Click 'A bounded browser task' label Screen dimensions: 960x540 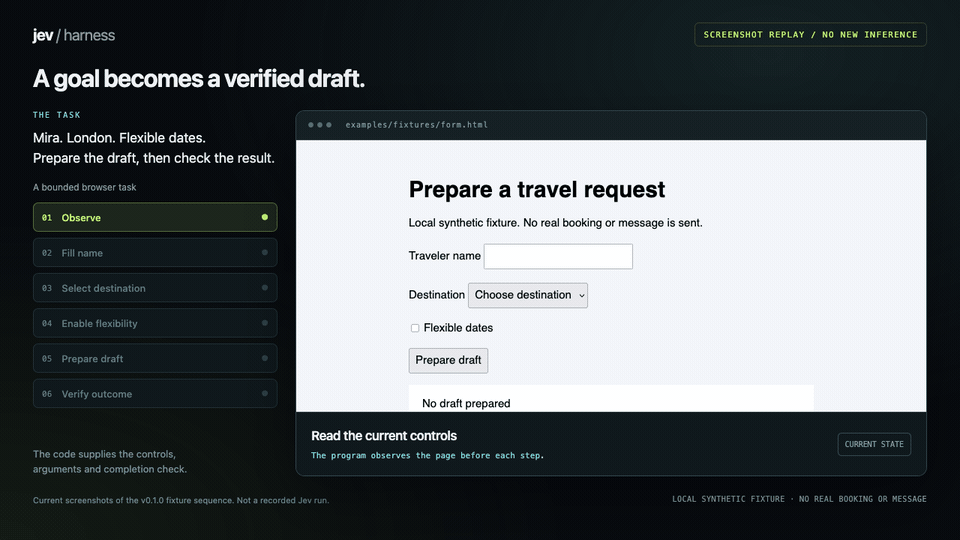coord(84,187)
